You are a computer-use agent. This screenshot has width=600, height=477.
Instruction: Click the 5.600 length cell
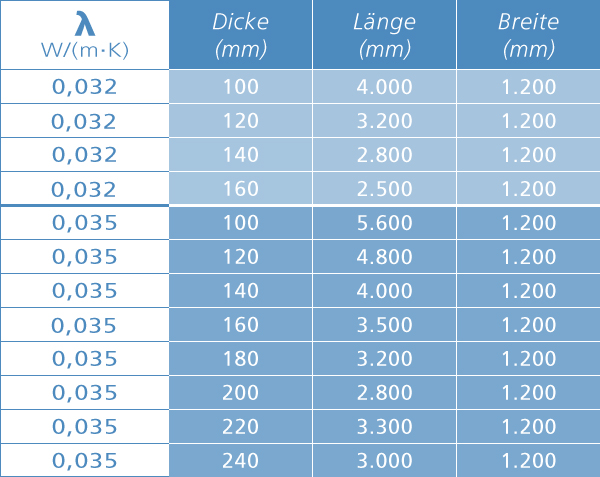coord(384,222)
